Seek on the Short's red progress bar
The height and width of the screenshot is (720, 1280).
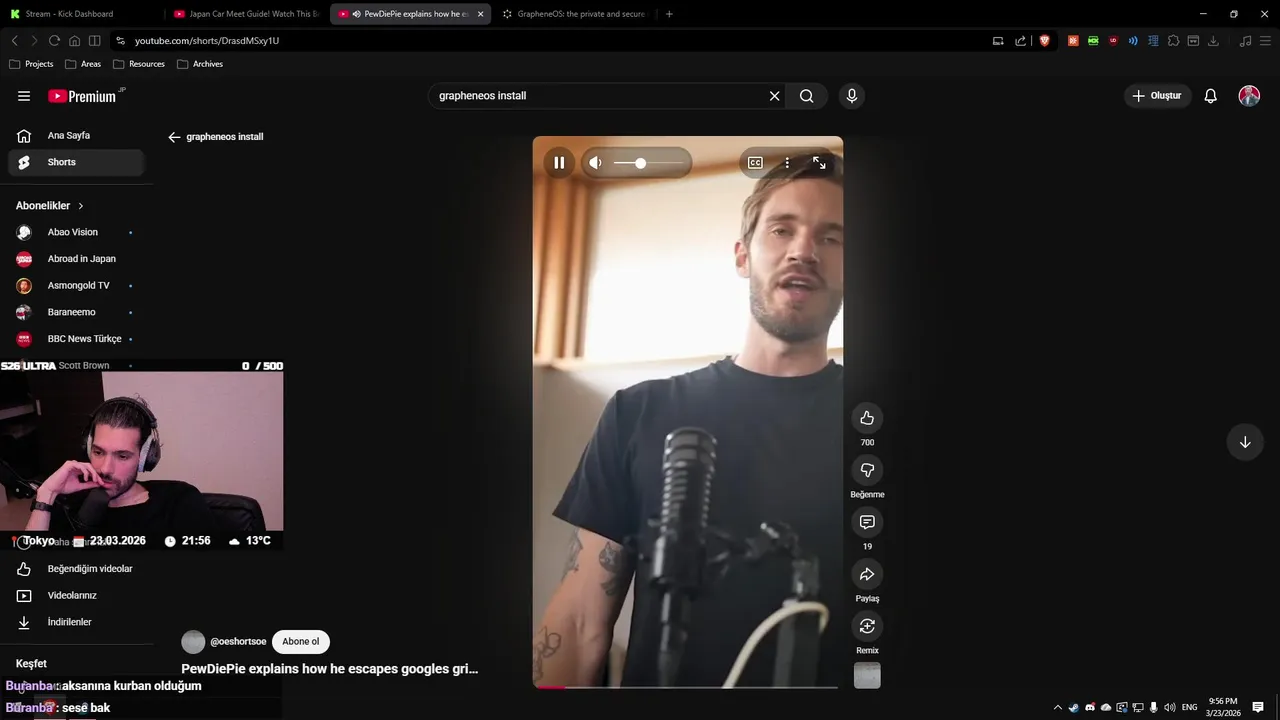(686, 687)
